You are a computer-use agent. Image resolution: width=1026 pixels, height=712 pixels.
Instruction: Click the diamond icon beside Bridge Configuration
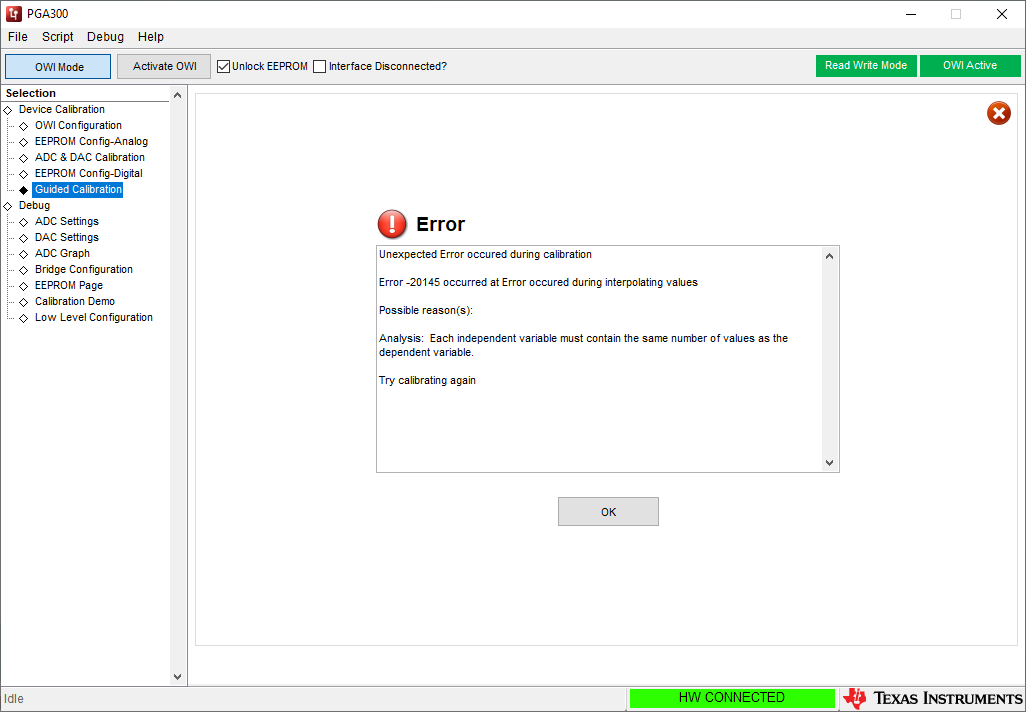[24, 270]
